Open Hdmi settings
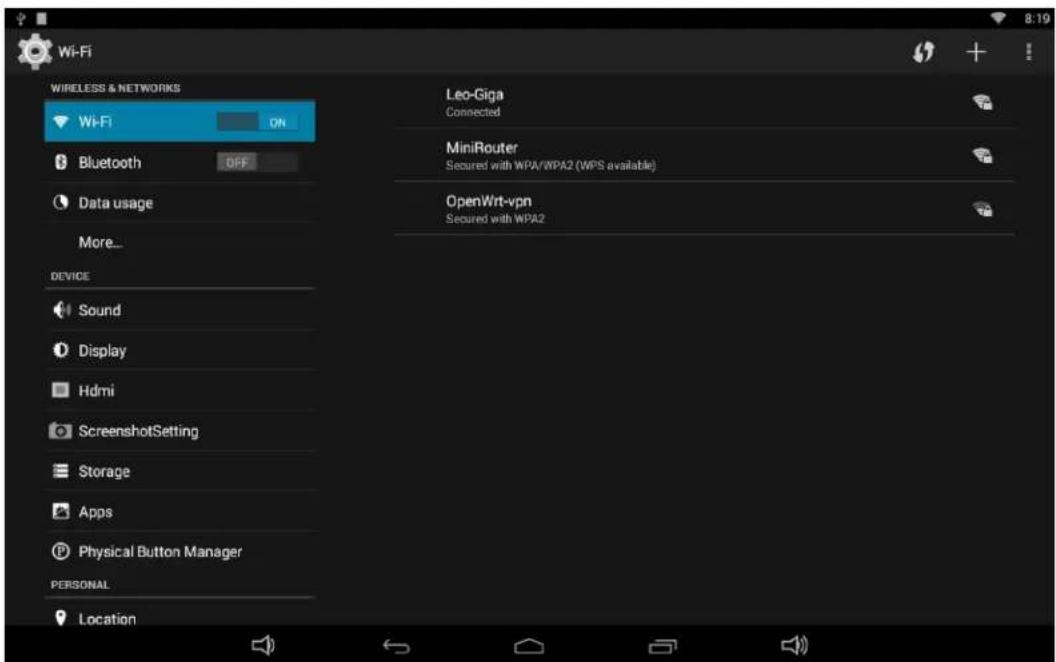The height and width of the screenshot is (662, 1056). point(180,391)
